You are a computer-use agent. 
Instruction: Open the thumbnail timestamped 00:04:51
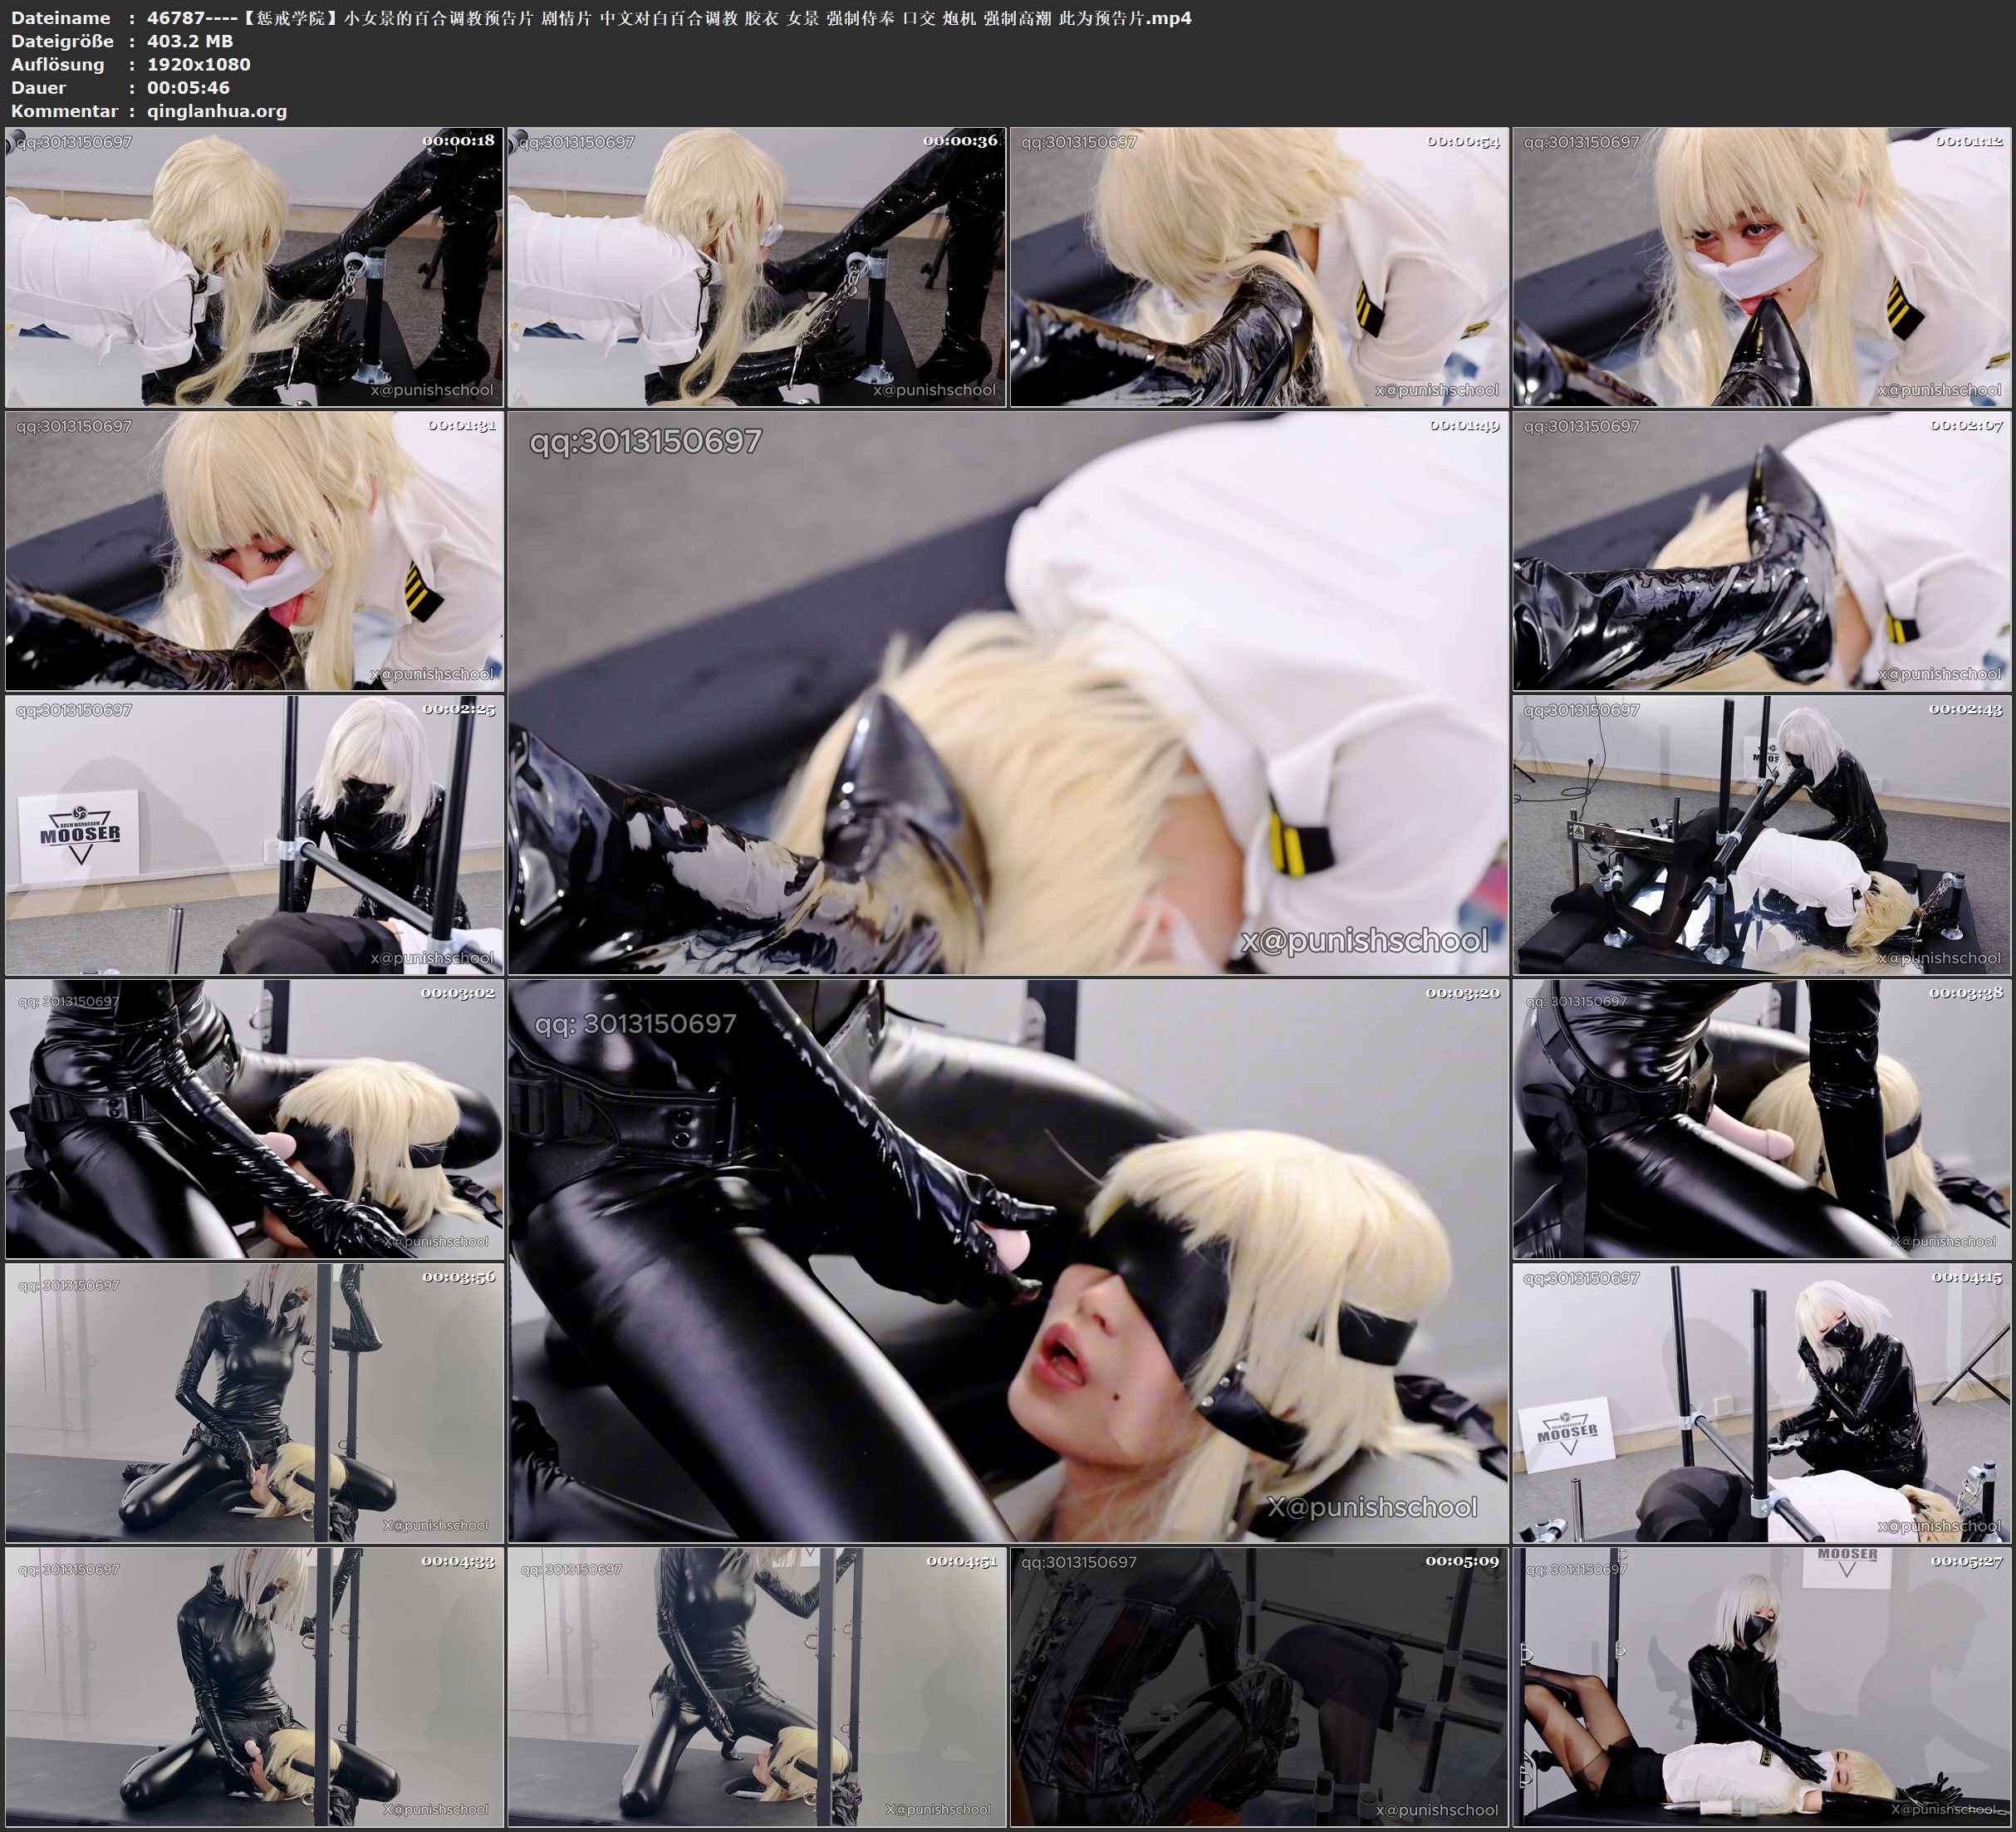[x=756, y=1686]
